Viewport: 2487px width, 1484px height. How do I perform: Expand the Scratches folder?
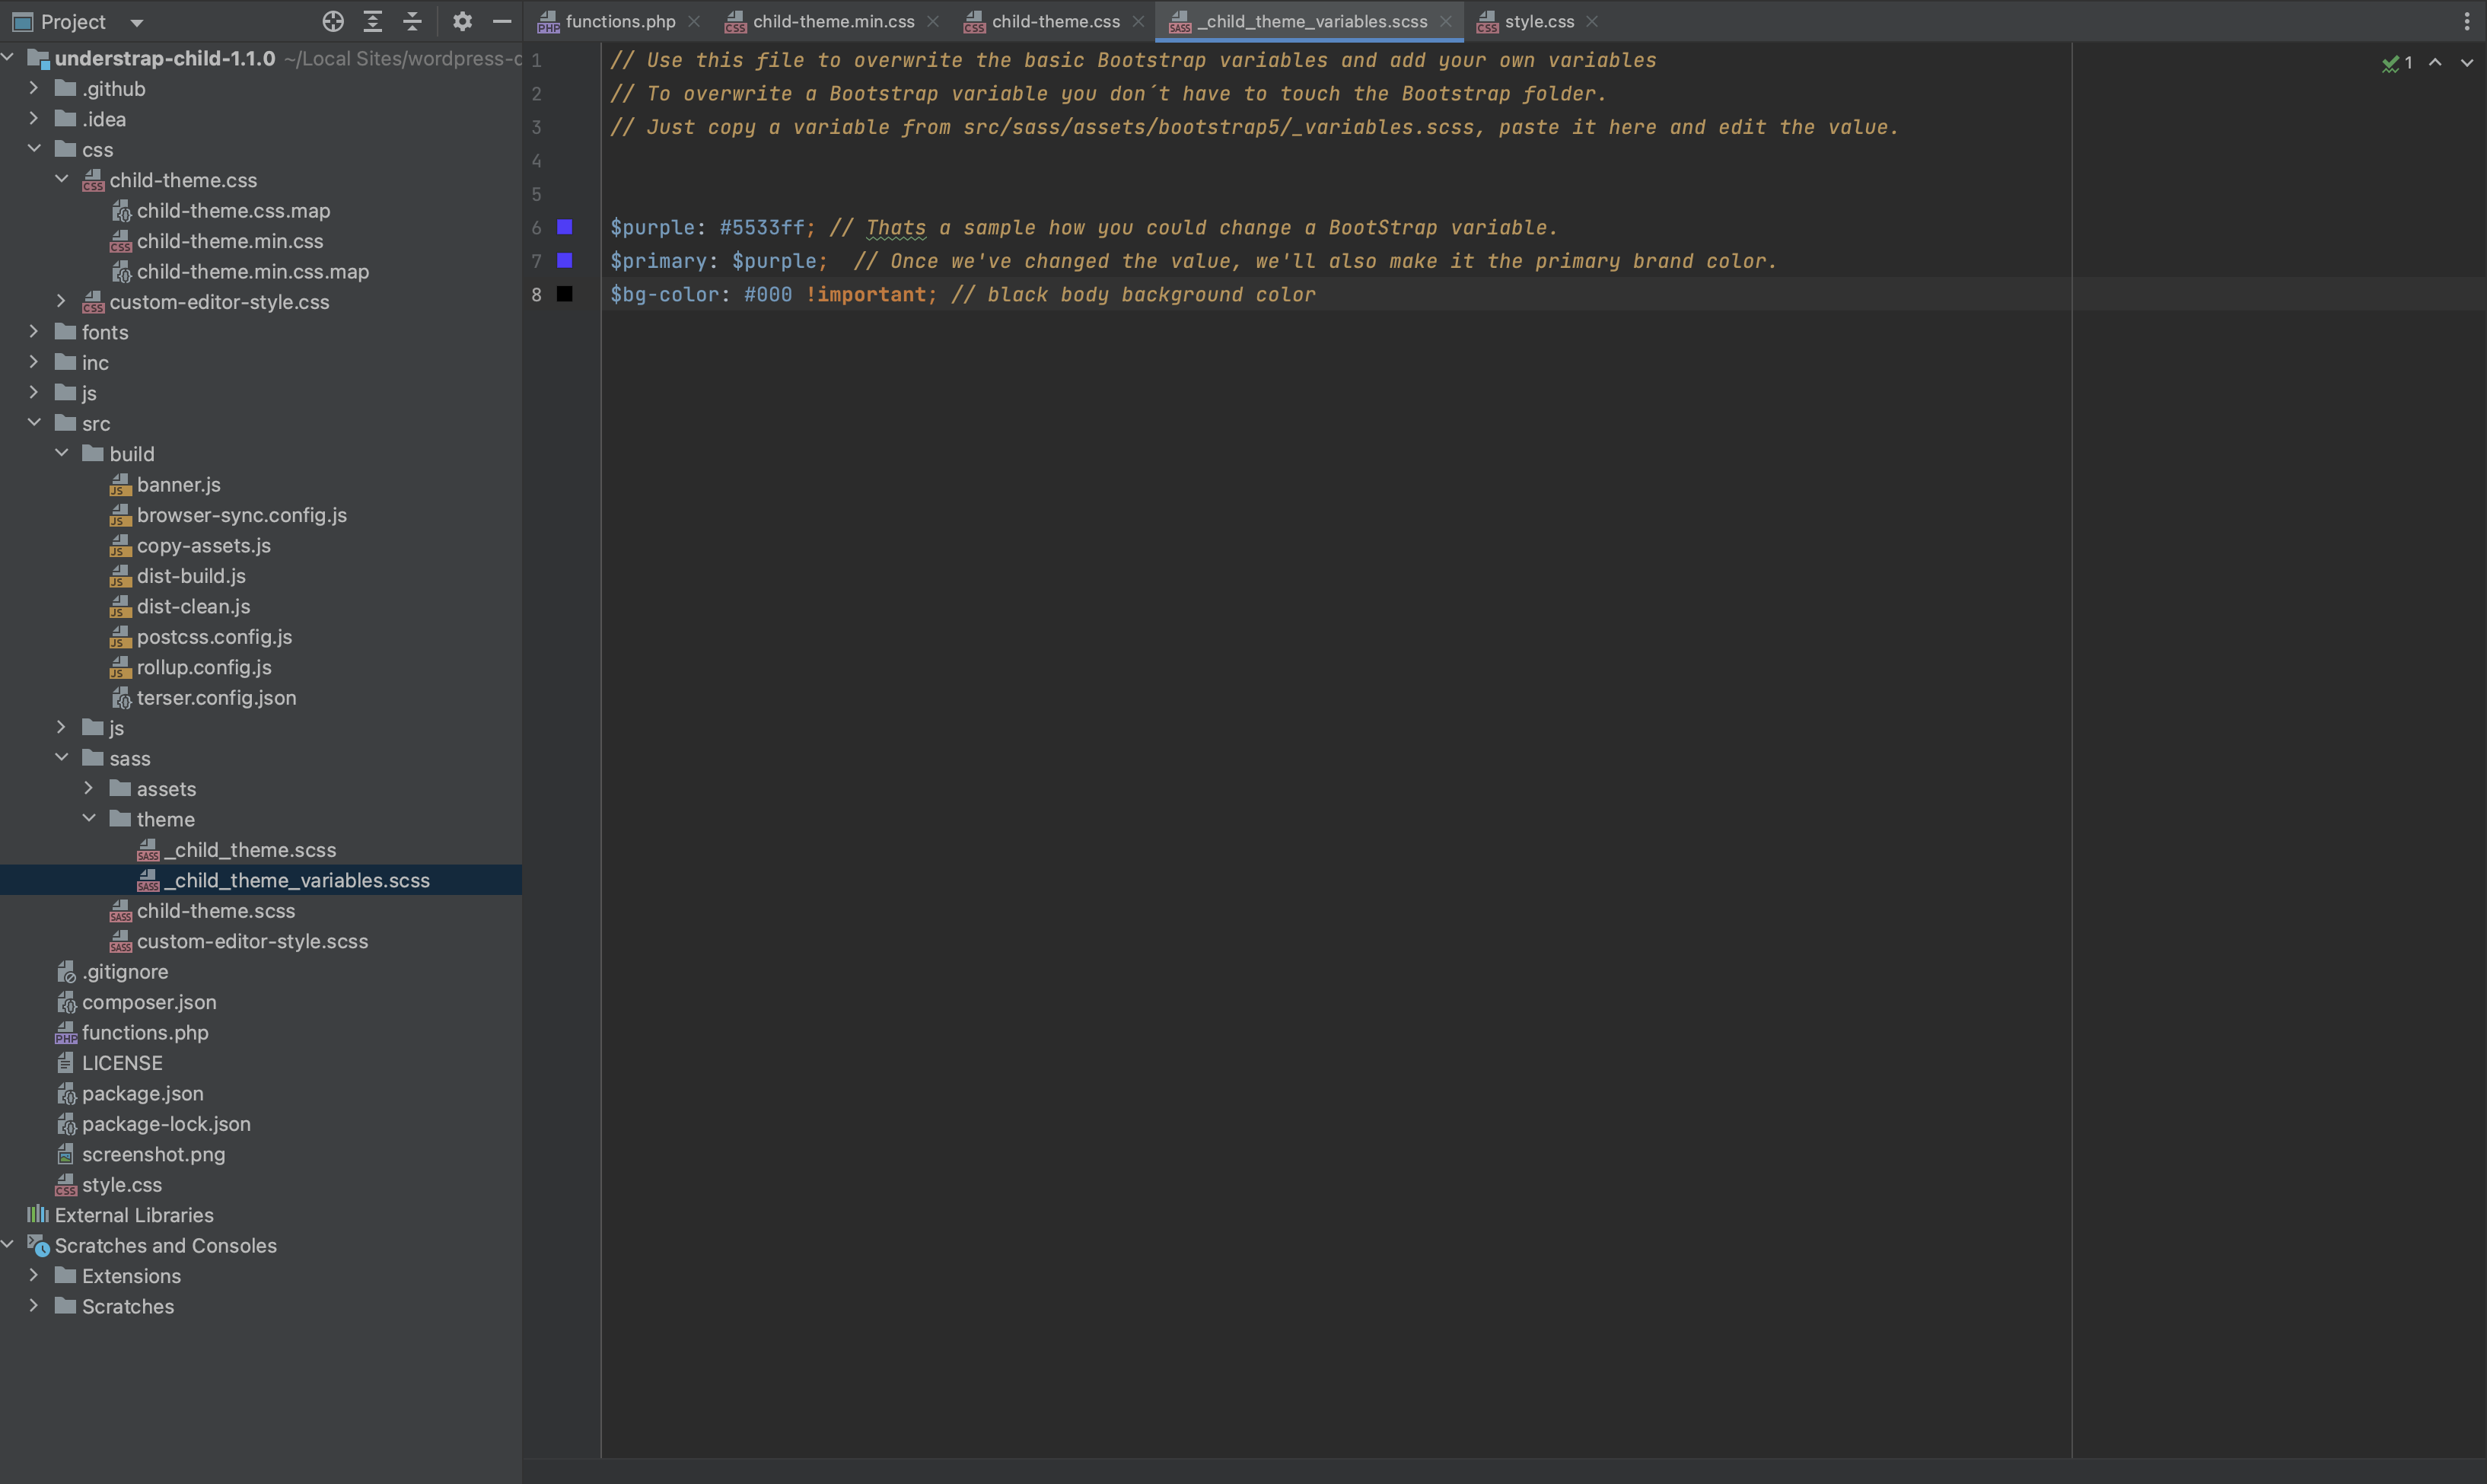click(x=33, y=1306)
